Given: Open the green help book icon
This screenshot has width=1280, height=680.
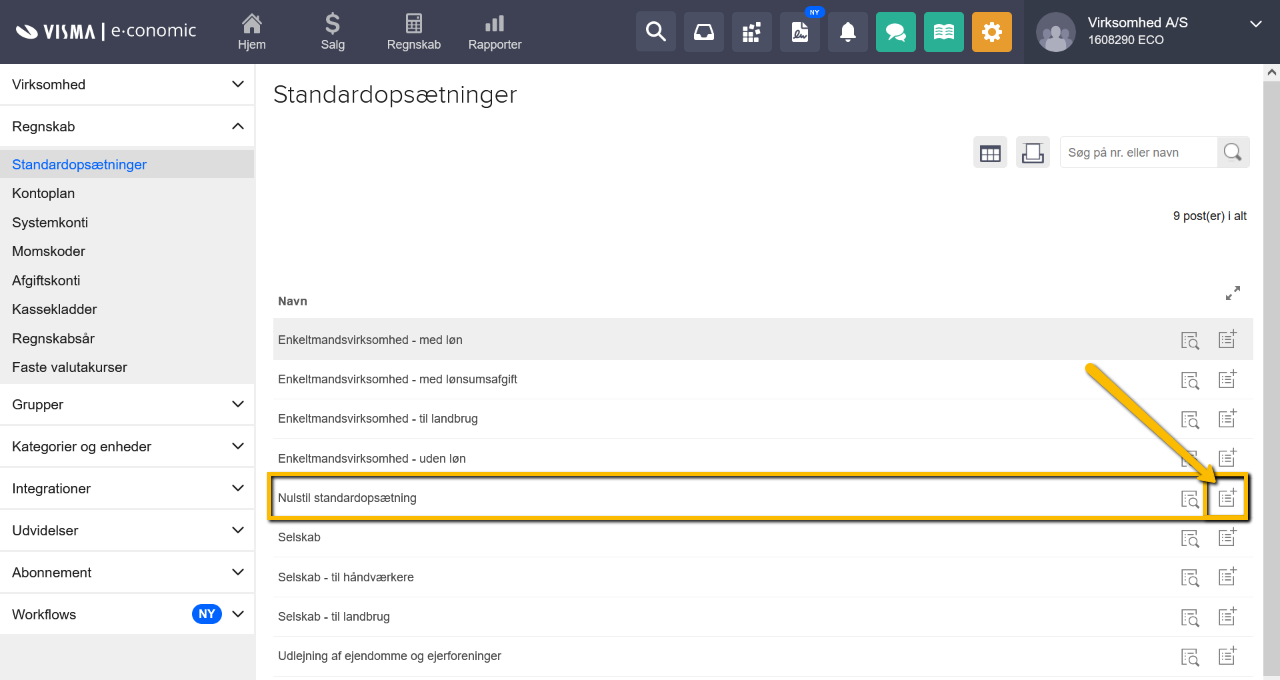Looking at the screenshot, I should coord(944,32).
